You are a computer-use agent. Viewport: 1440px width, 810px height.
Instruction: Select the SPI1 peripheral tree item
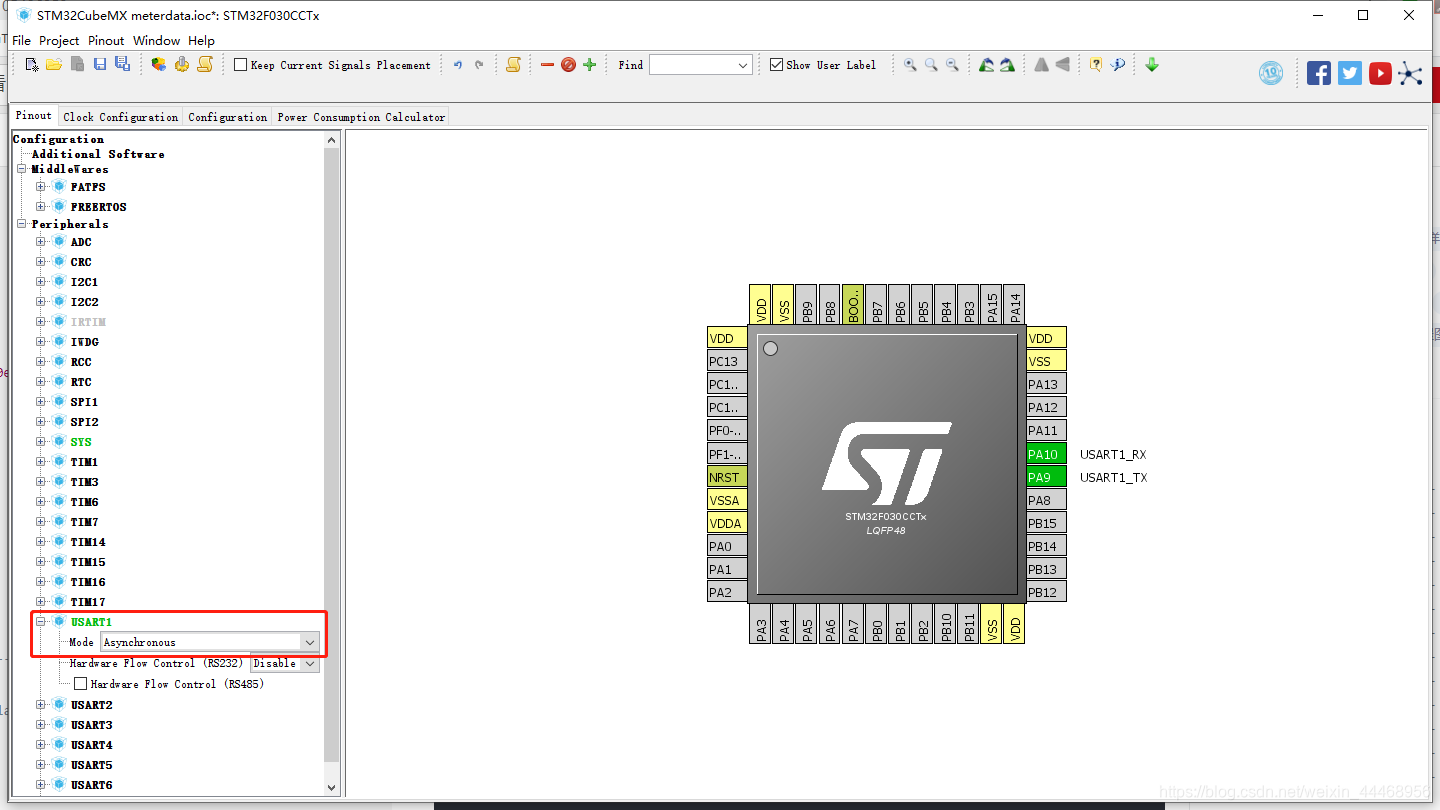pyautogui.click(x=84, y=402)
